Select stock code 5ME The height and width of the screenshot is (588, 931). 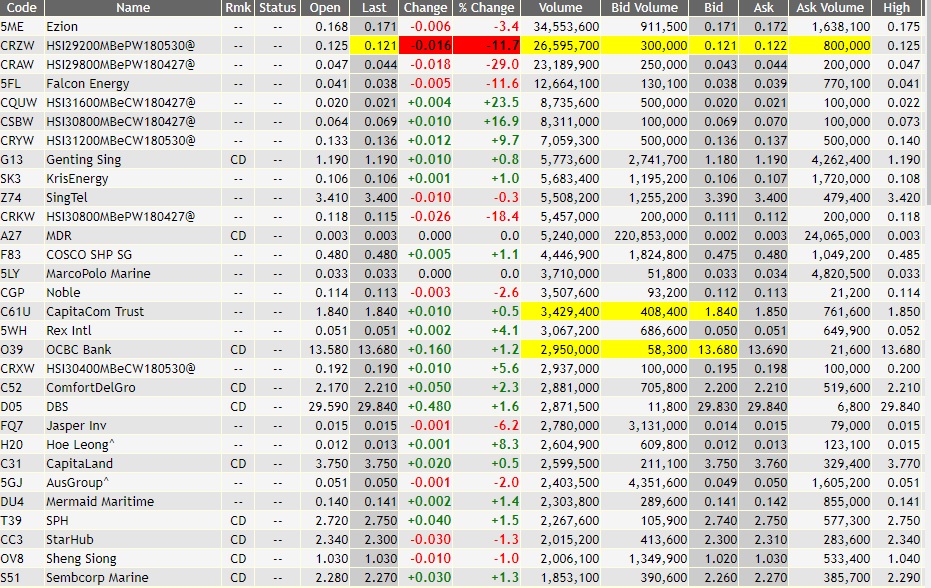tap(14, 27)
